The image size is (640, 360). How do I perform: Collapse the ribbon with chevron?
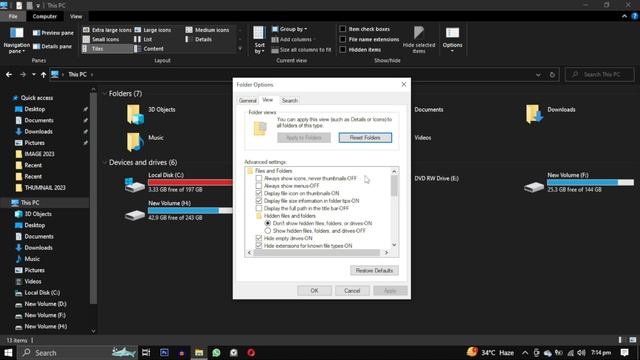624,16
